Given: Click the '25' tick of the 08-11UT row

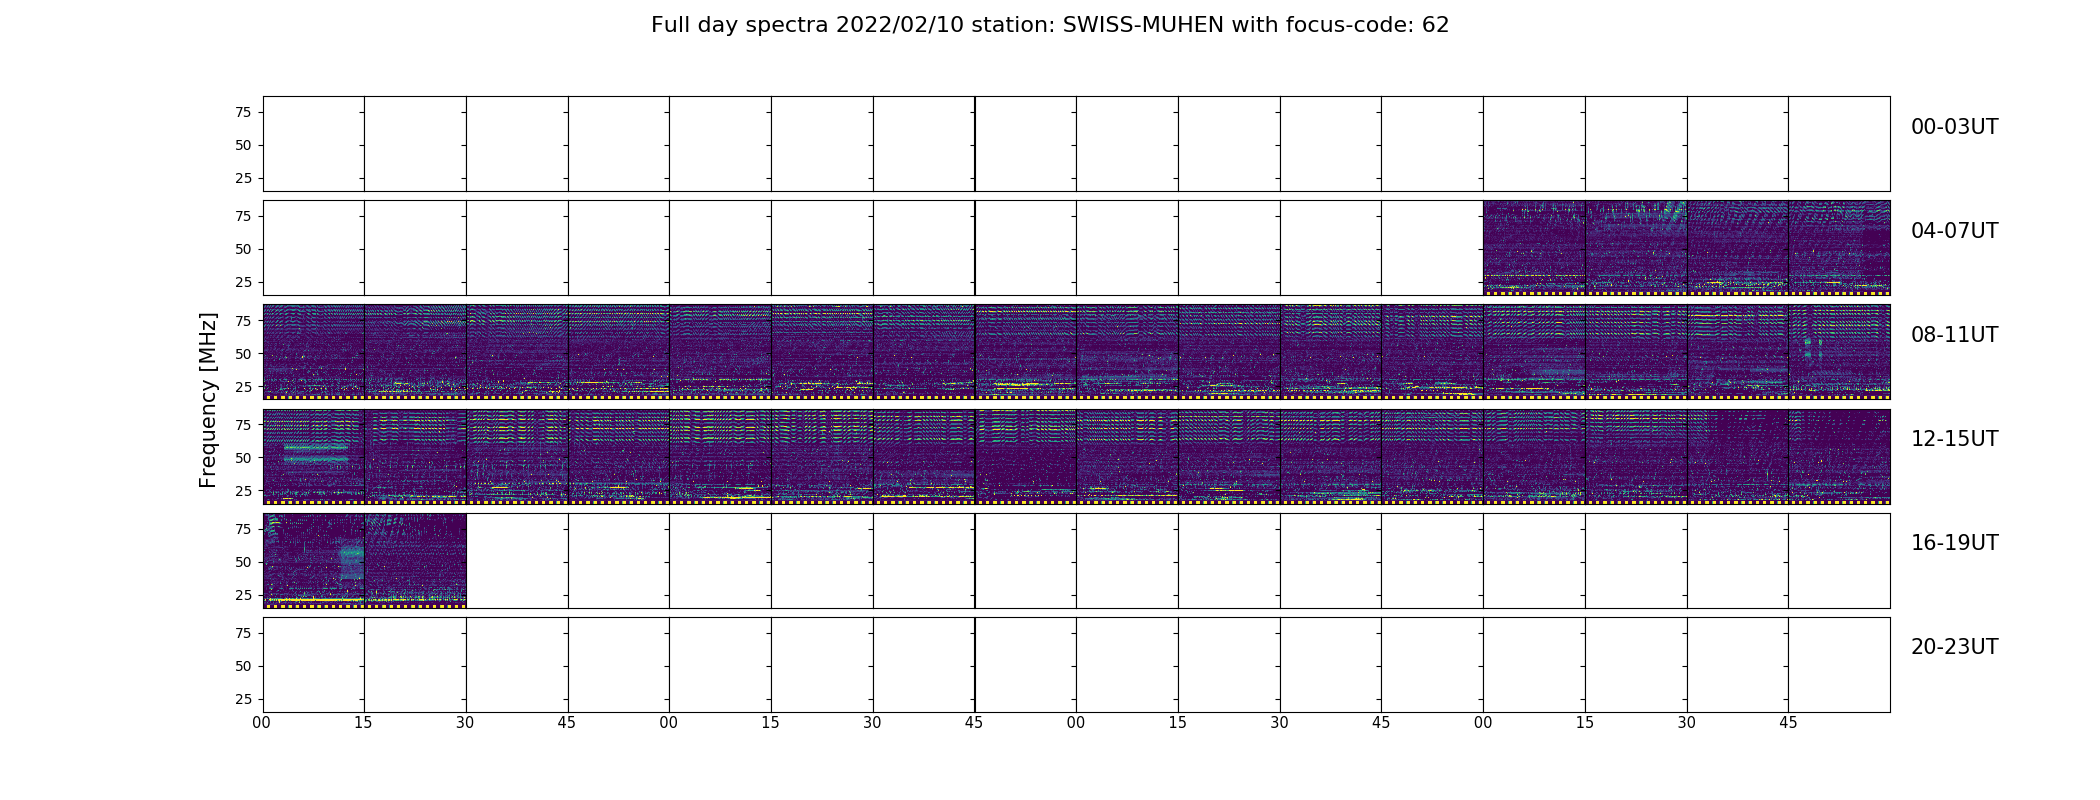Looking at the screenshot, I should point(242,386).
